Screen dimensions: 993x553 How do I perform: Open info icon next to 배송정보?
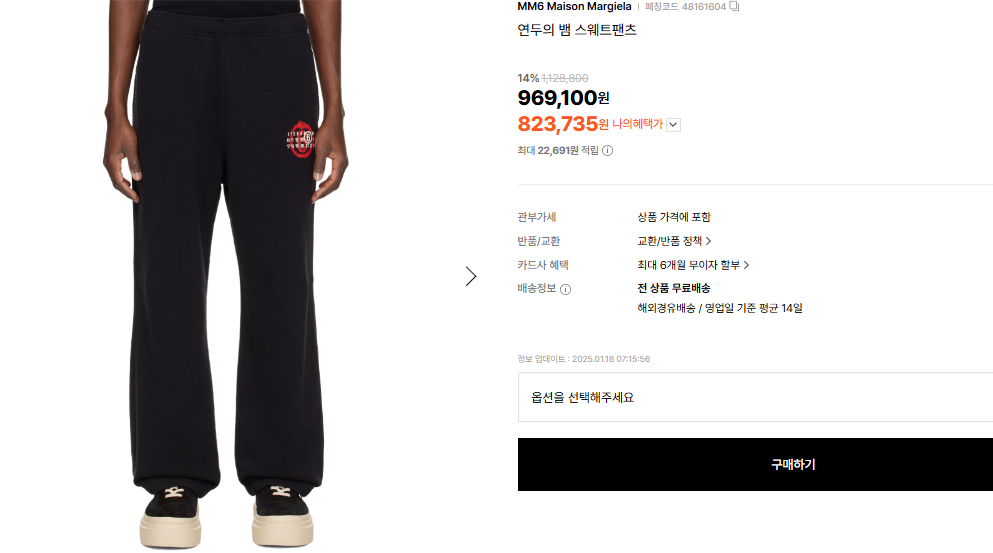pos(566,289)
